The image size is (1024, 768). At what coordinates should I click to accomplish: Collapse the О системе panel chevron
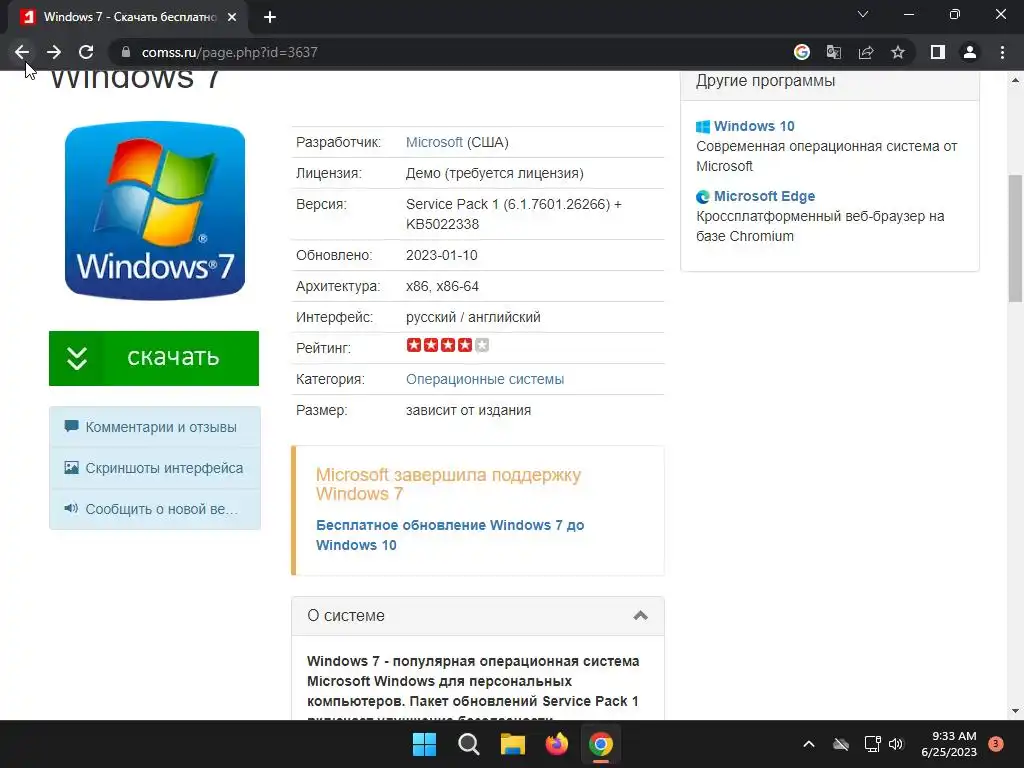click(641, 615)
